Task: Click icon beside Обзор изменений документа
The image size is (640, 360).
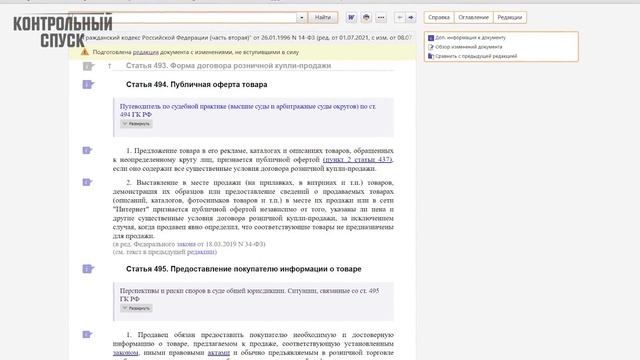Action: (x=431, y=47)
